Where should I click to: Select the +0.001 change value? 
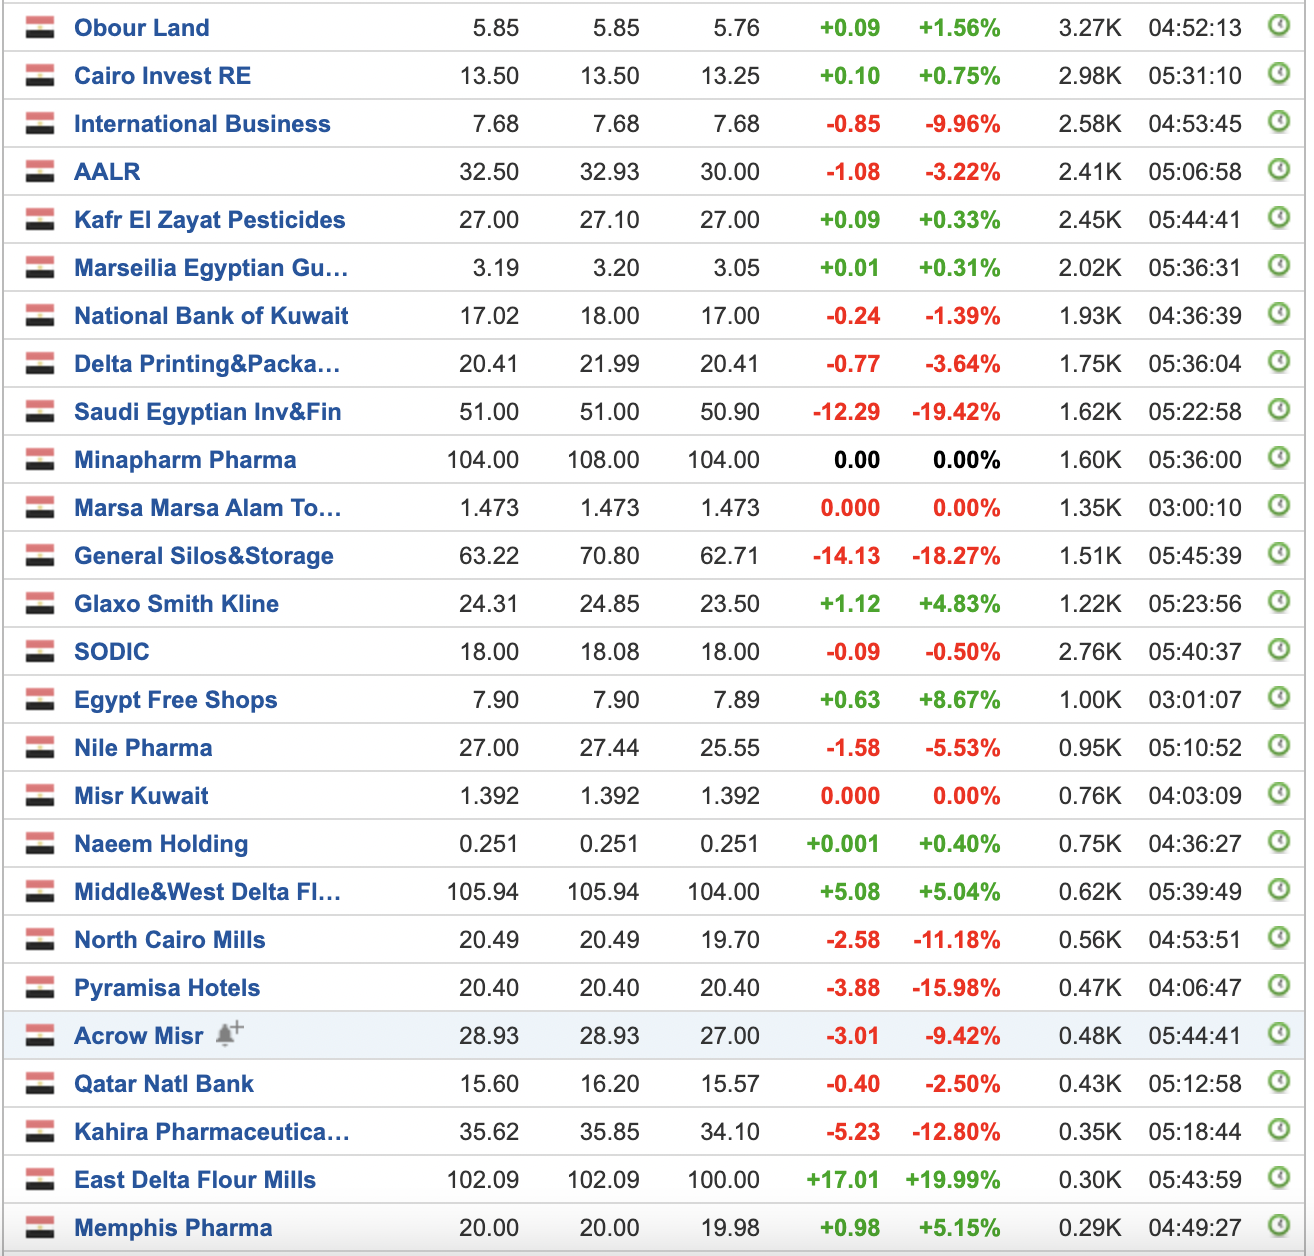[843, 844]
